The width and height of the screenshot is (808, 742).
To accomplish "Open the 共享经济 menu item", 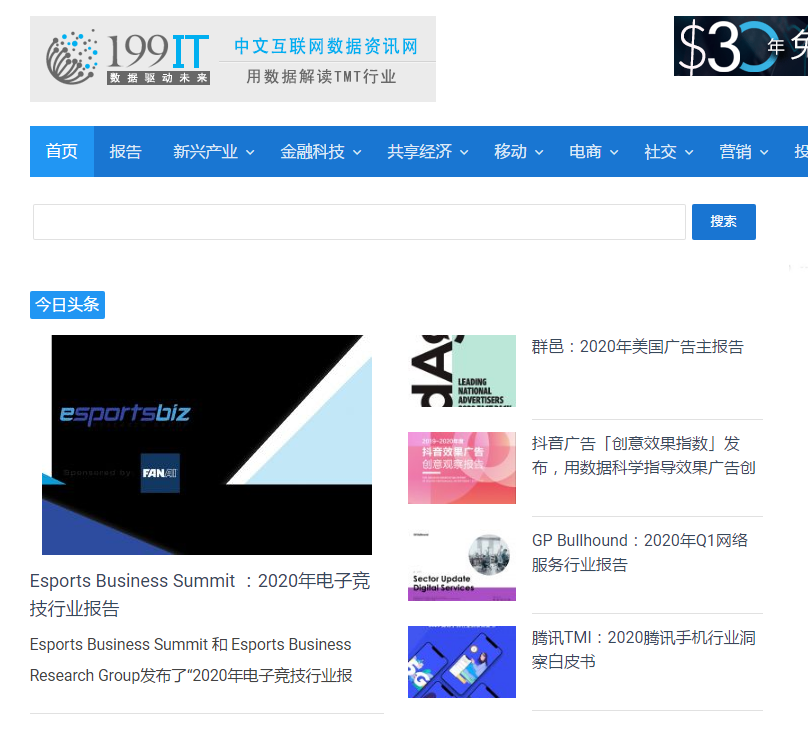I will (x=419, y=151).
